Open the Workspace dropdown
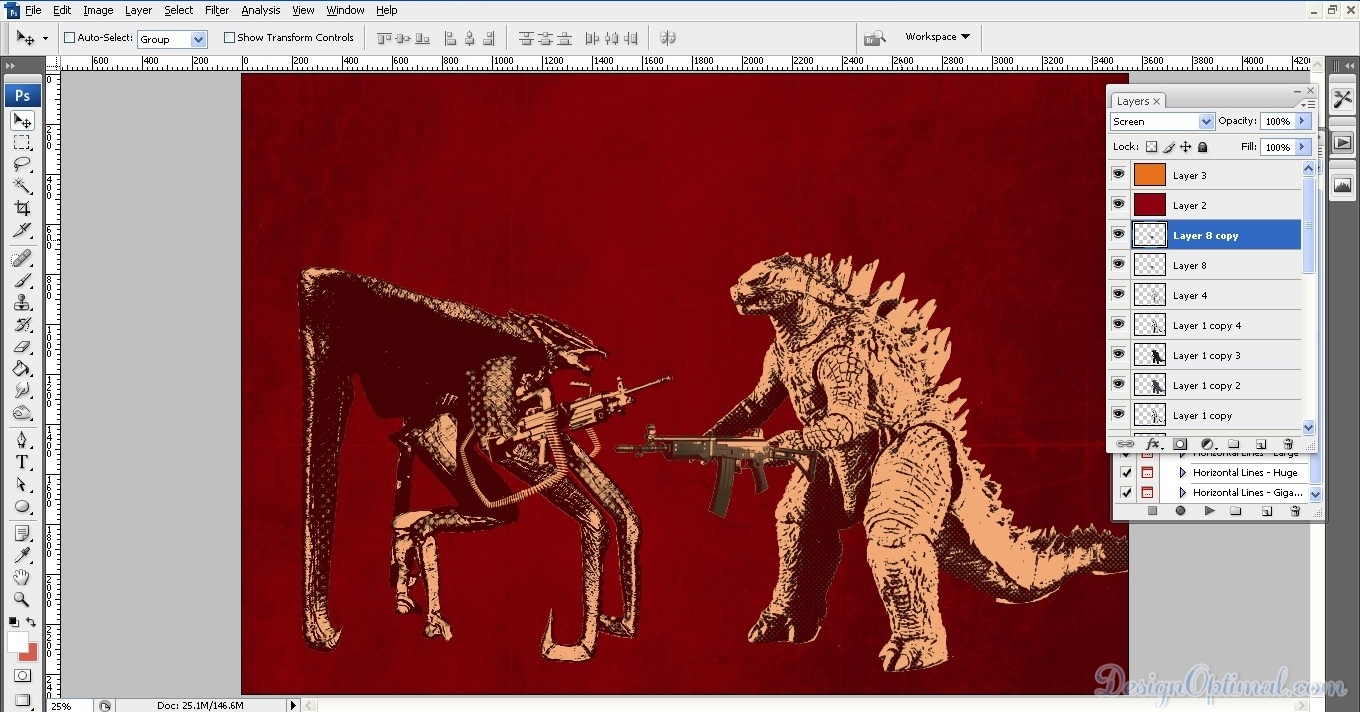Screen dimensions: 1360x712 tap(937, 37)
